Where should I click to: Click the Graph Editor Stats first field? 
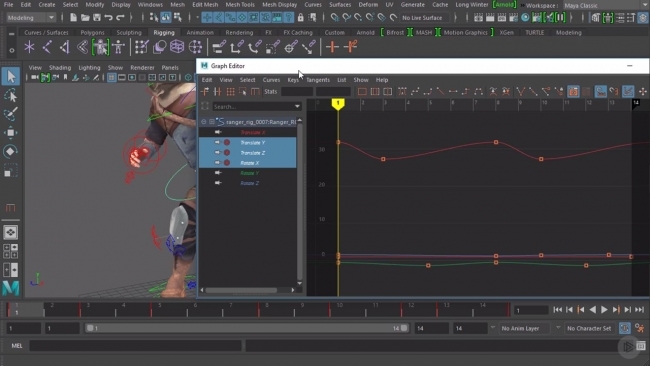[x=297, y=92]
